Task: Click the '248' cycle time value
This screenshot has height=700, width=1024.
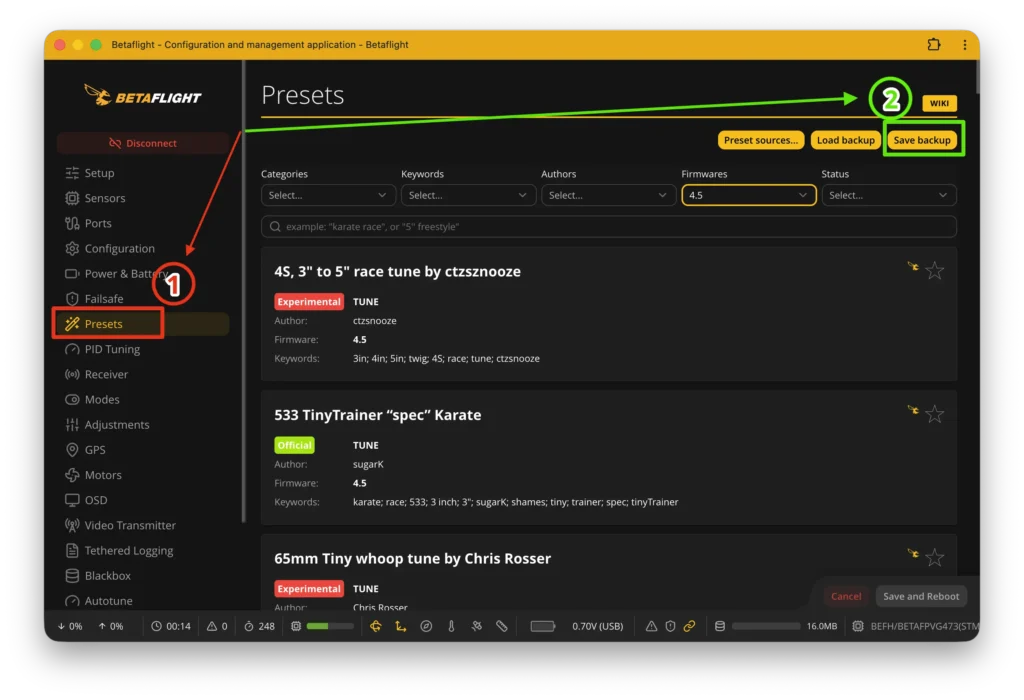Action: (266, 626)
